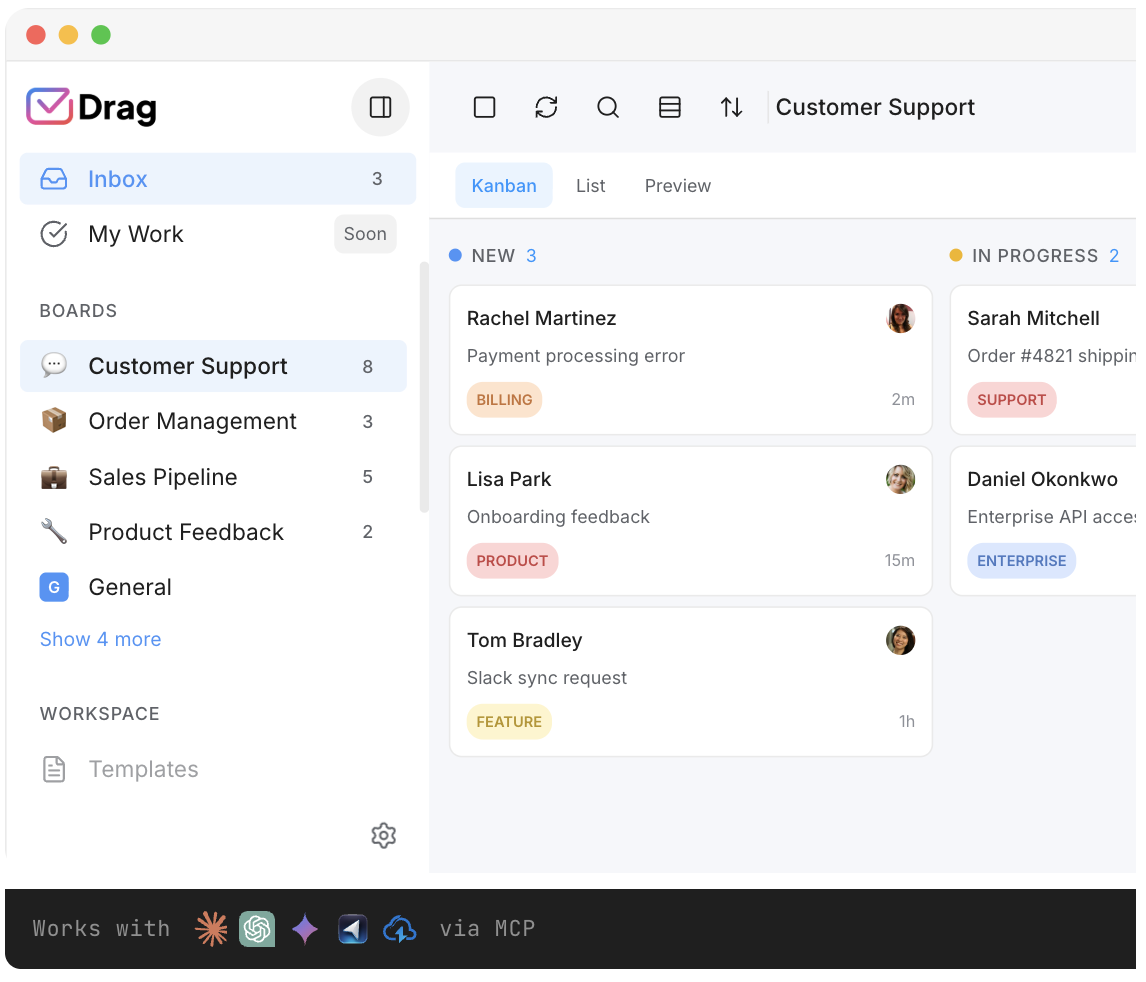Refresh the board with the sync icon
Image resolution: width=1146 pixels, height=982 pixels.
tap(546, 107)
